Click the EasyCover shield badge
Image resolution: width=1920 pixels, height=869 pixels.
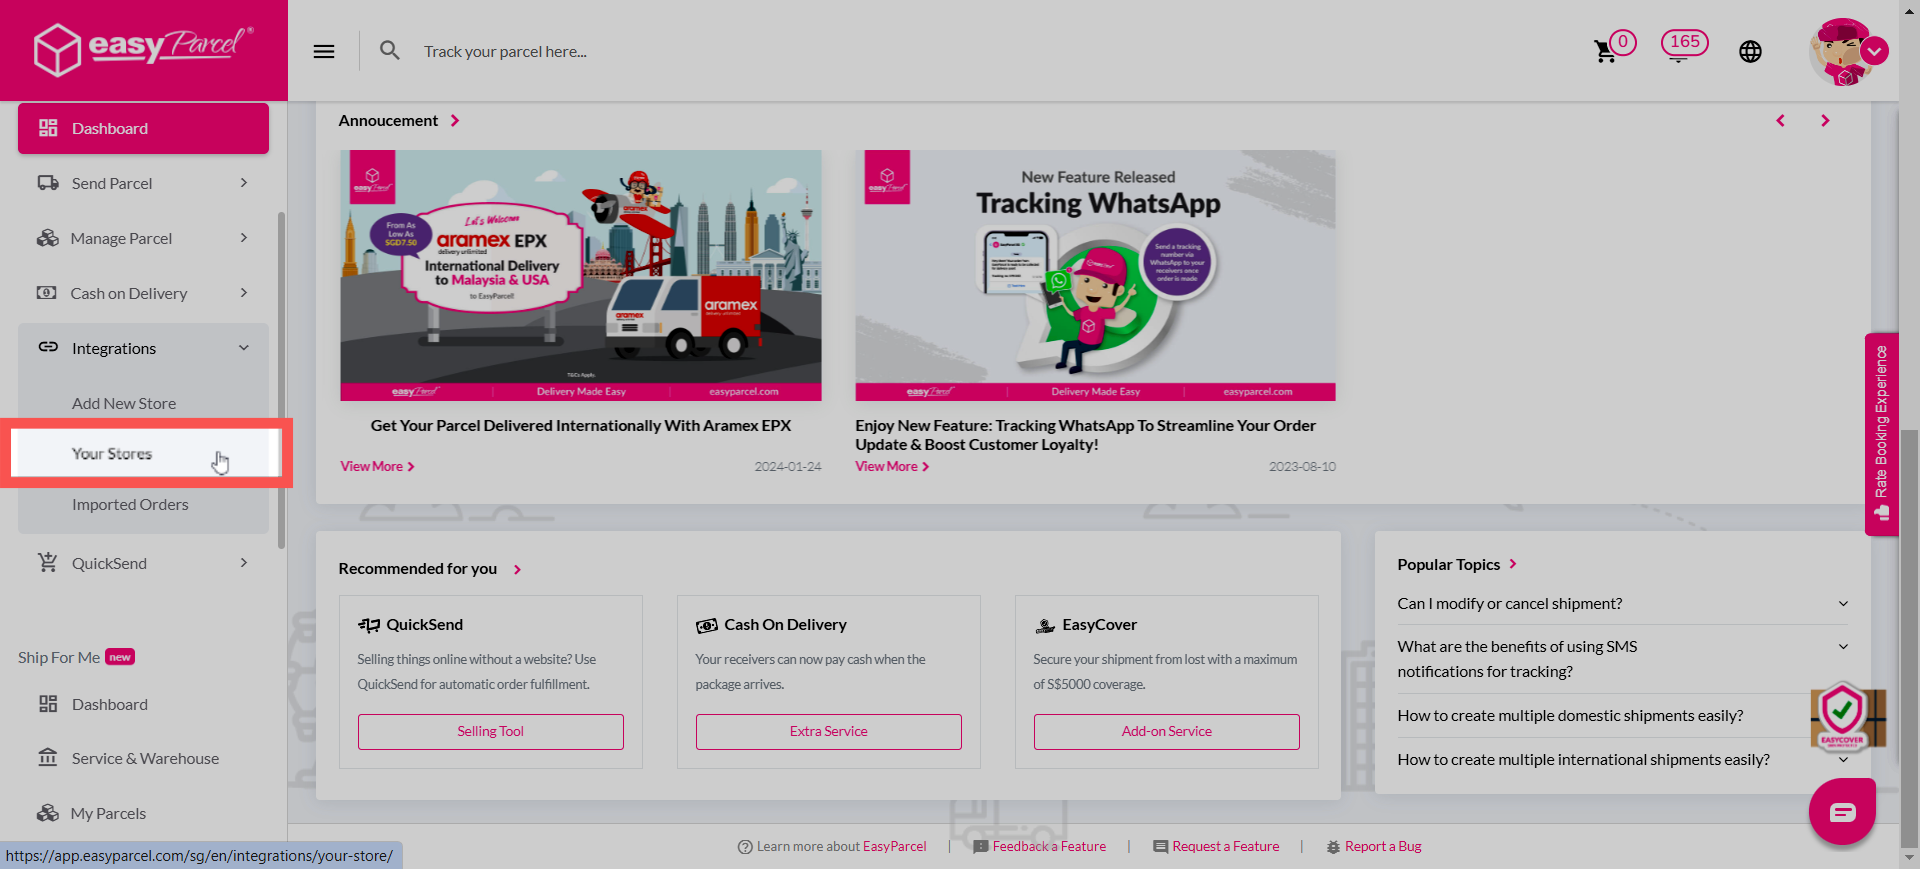[1842, 717]
